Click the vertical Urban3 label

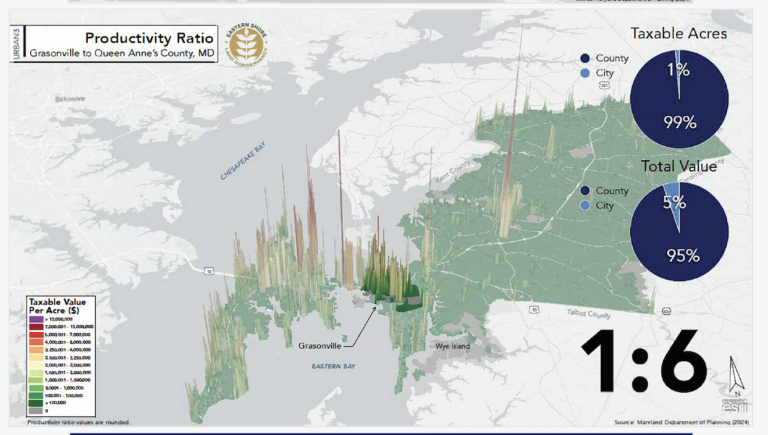[x=17, y=44]
